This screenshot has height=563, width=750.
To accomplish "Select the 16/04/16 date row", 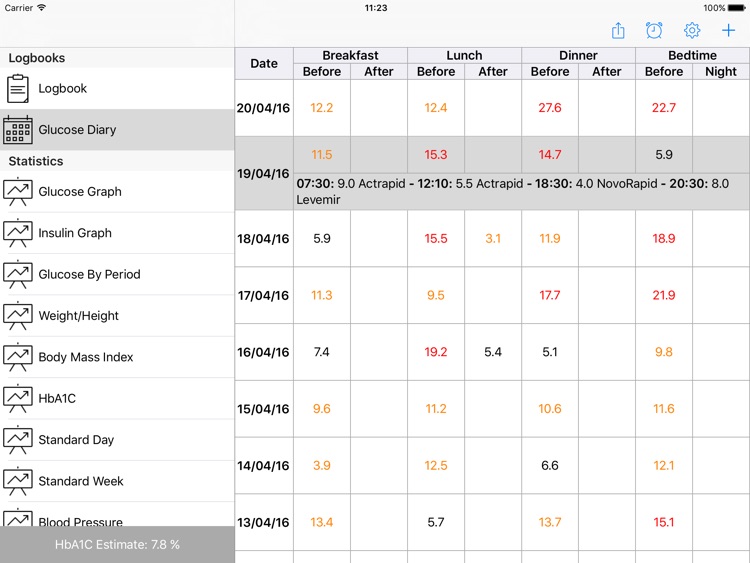I will tap(492, 352).
